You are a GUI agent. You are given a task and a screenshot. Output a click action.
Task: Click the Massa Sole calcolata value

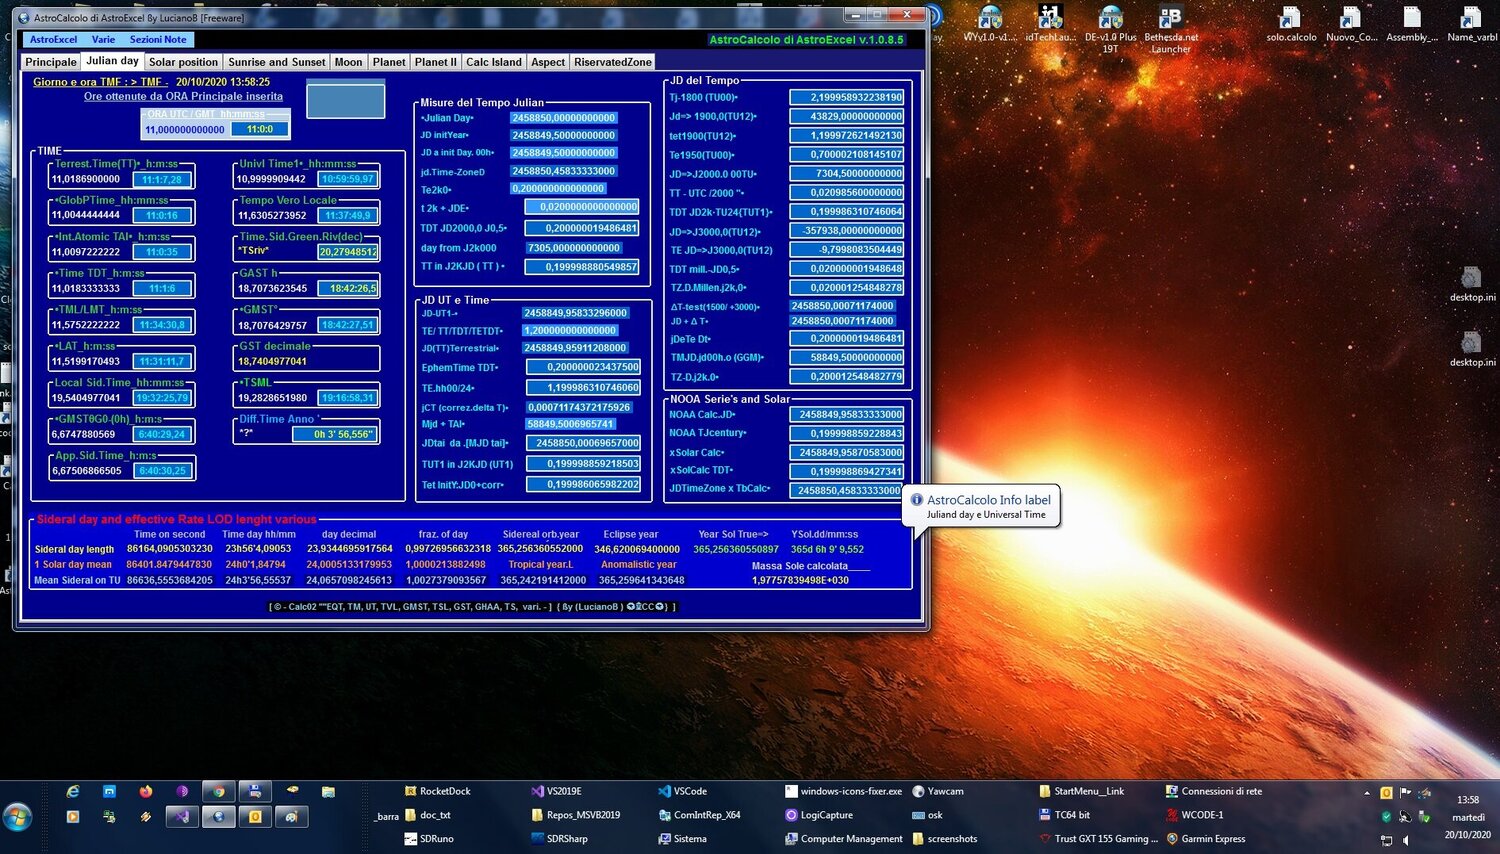tap(800, 580)
